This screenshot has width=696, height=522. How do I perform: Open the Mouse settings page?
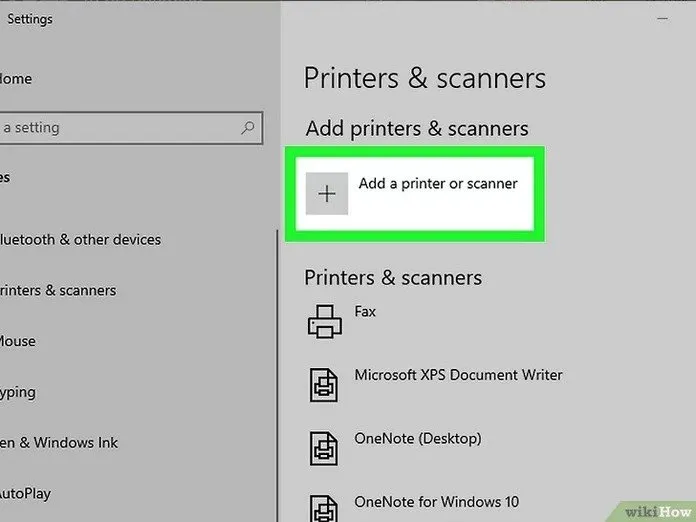[18, 341]
